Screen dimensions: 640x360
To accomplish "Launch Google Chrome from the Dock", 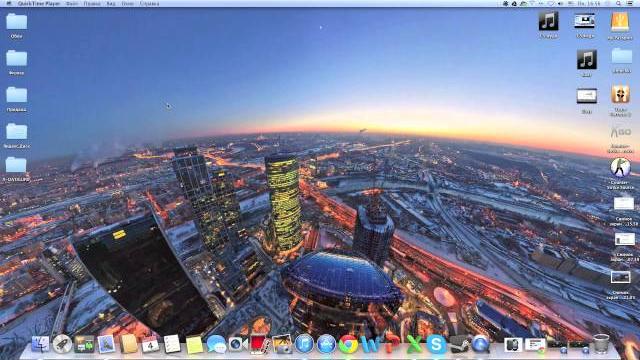I will pyautogui.click(x=348, y=344).
